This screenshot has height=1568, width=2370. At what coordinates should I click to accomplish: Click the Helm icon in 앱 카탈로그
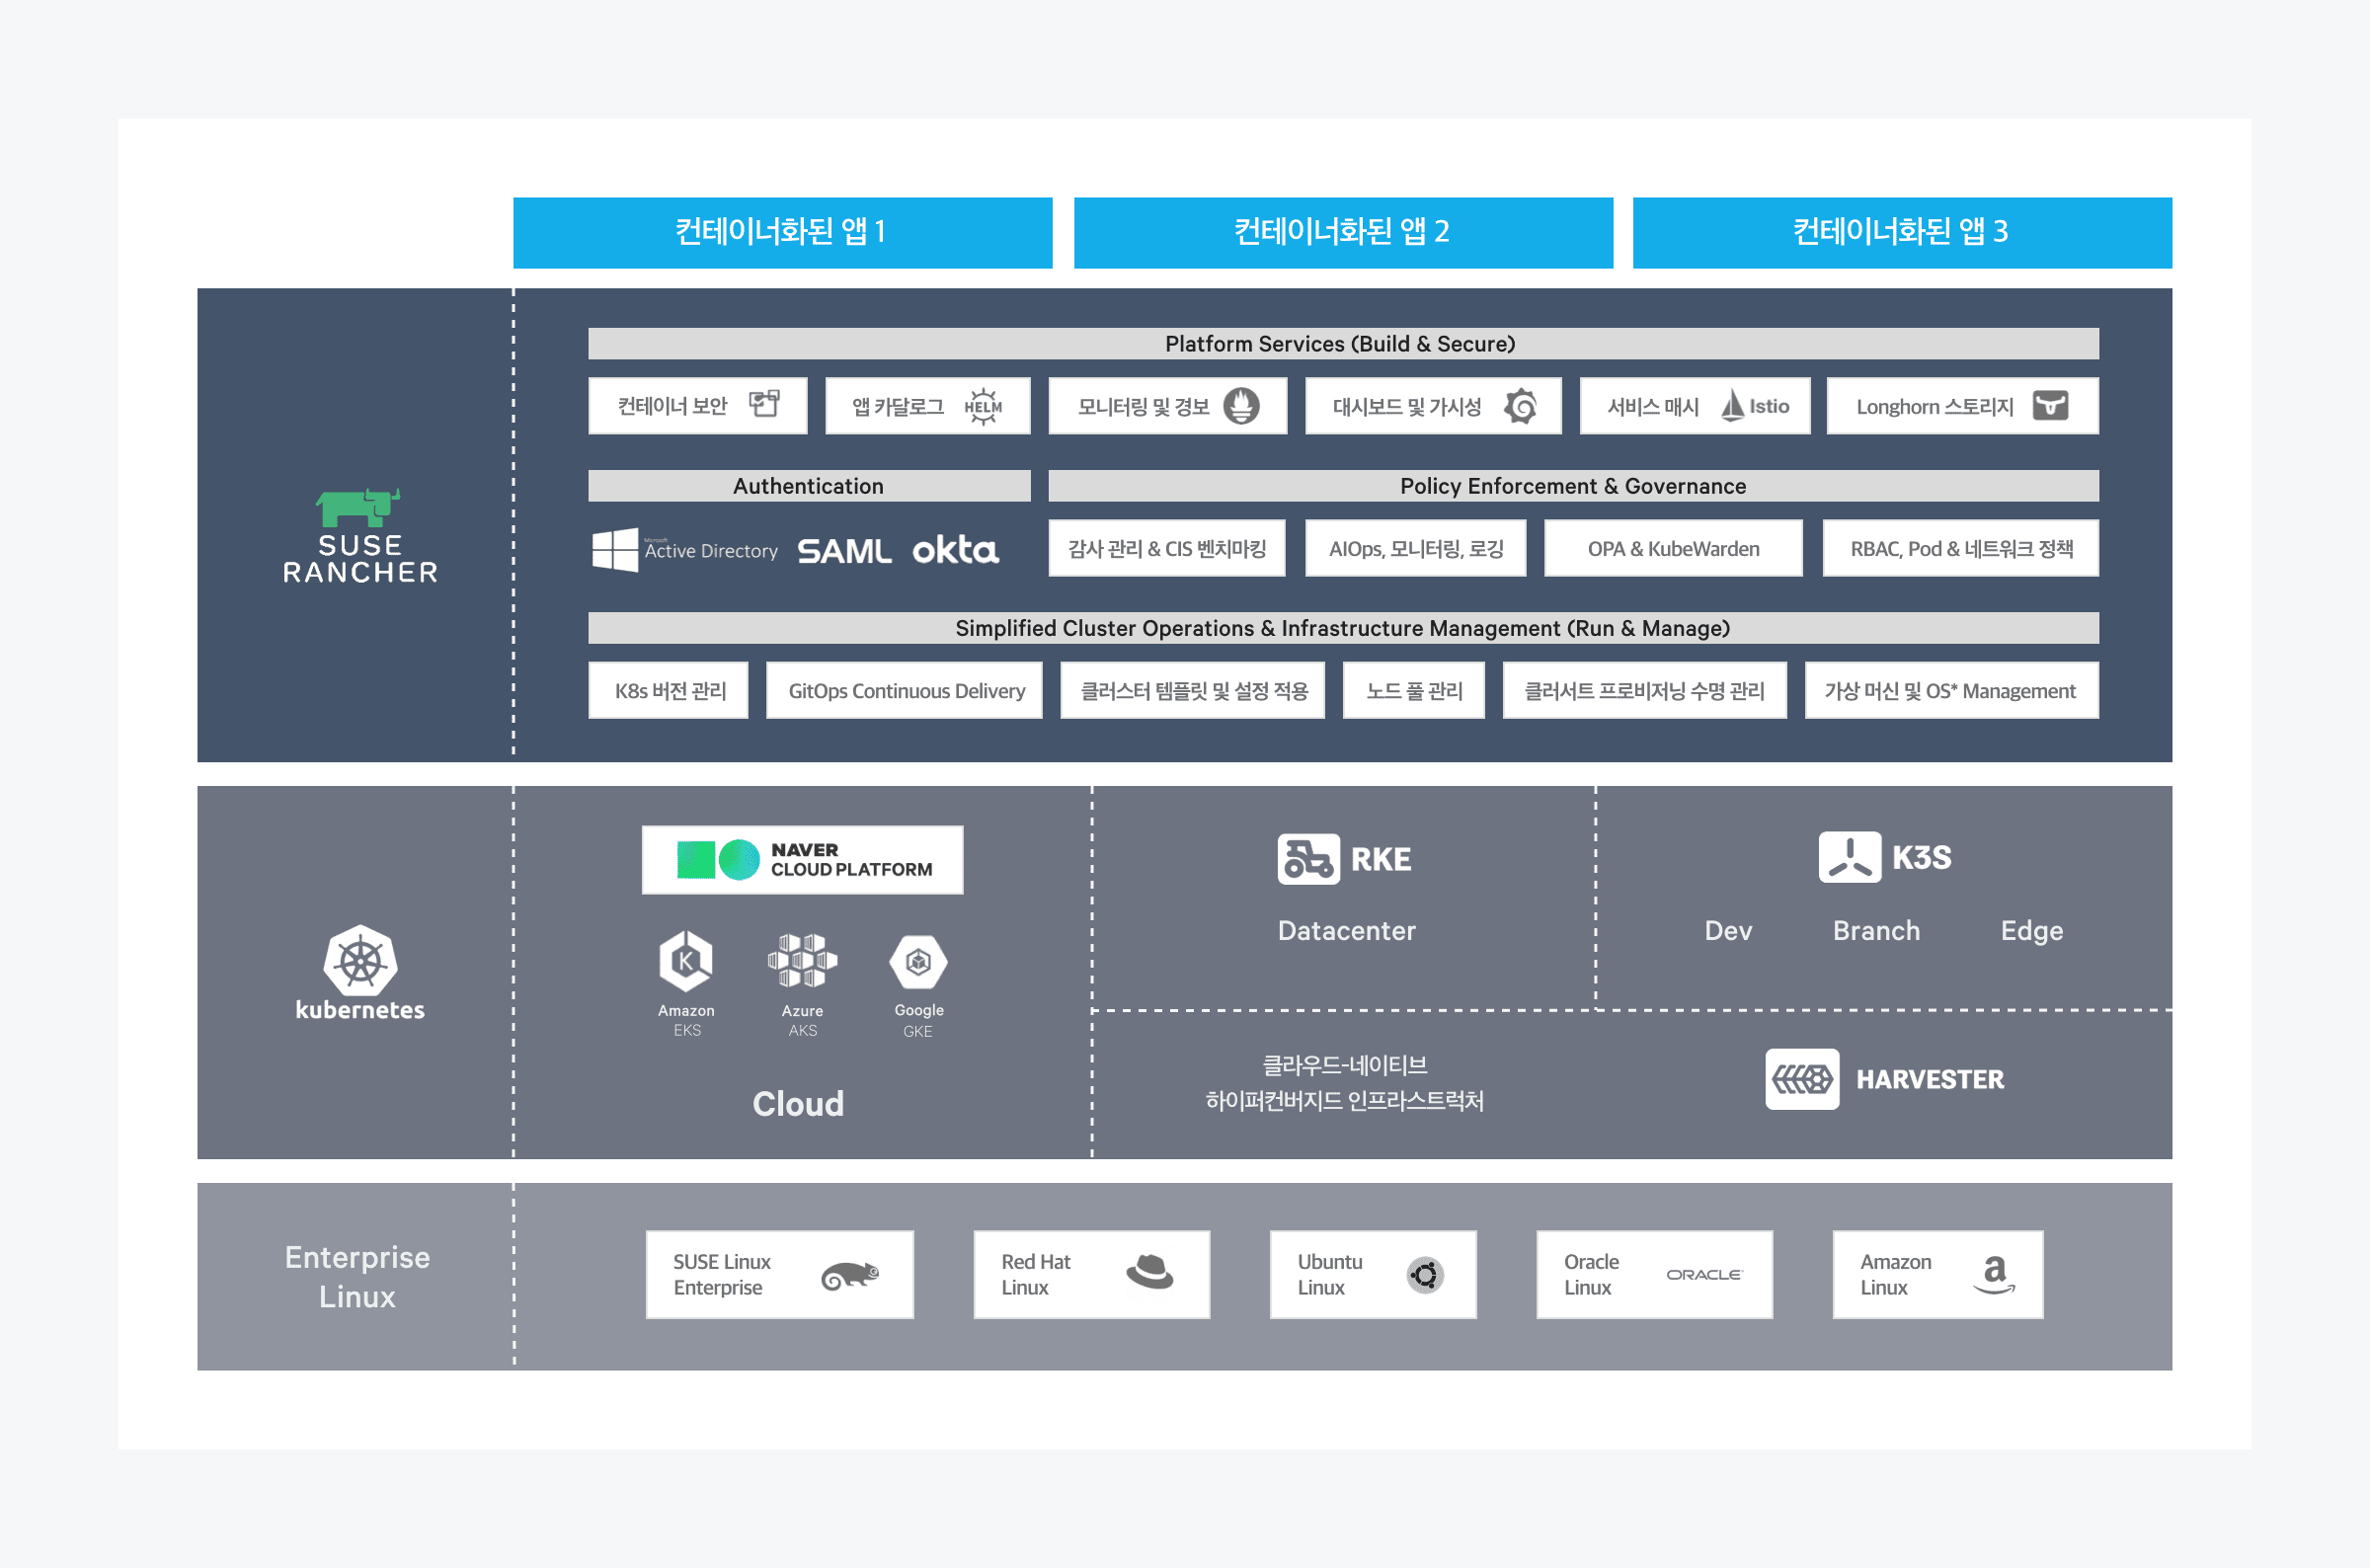point(982,406)
